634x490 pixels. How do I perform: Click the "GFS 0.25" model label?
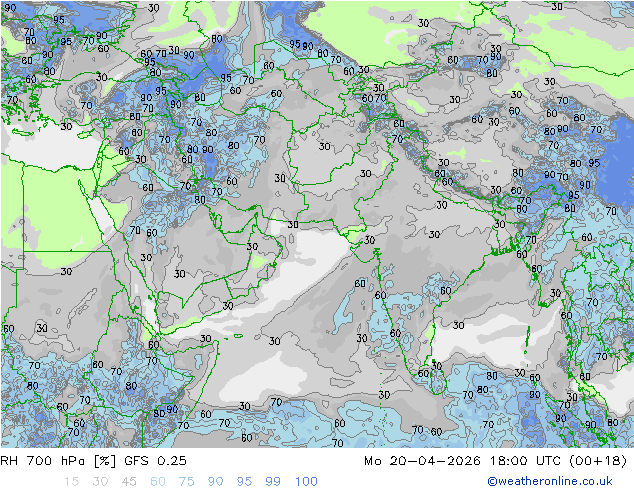coord(155,461)
